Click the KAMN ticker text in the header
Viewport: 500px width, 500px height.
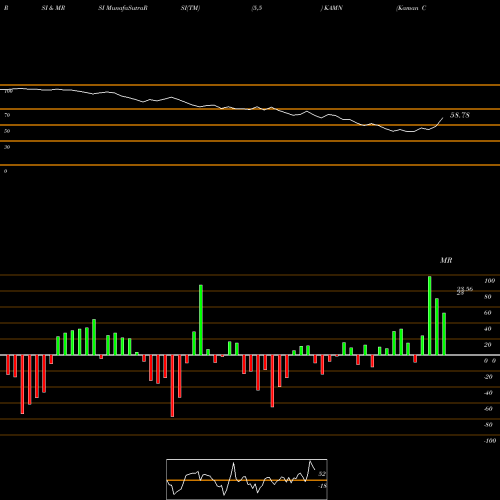tap(333, 8)
